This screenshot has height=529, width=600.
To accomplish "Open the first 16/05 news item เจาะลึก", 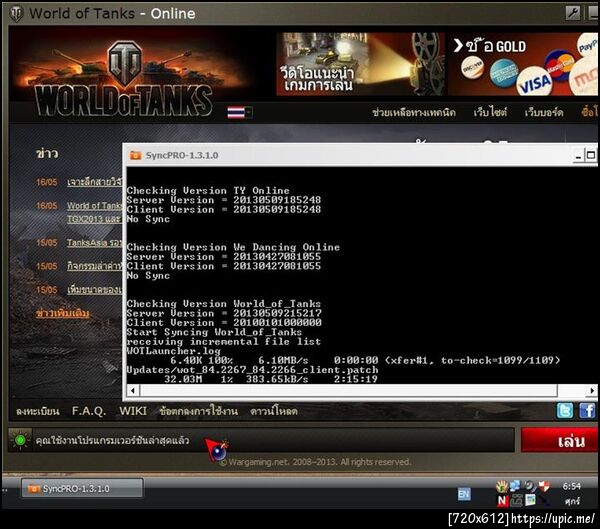I will pos(95,182).
